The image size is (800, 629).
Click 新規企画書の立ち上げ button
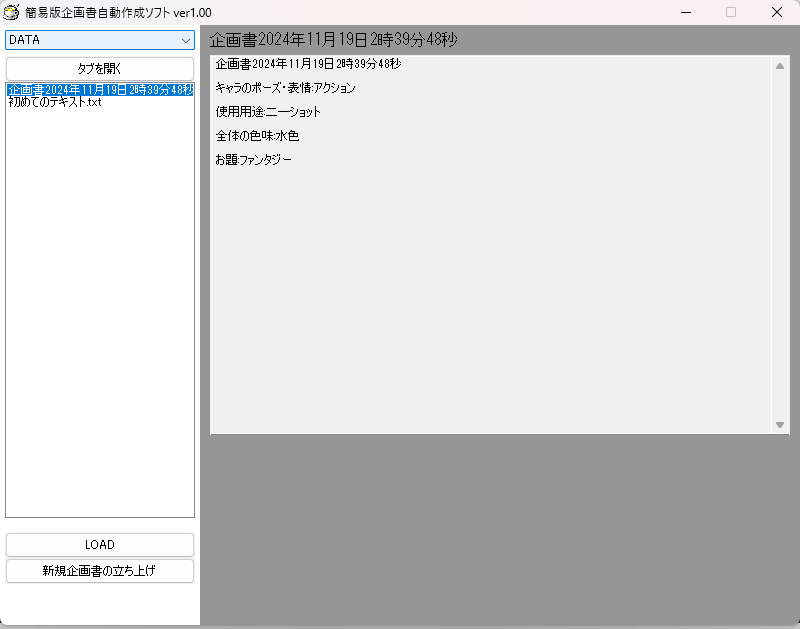[x=100, y=571]
